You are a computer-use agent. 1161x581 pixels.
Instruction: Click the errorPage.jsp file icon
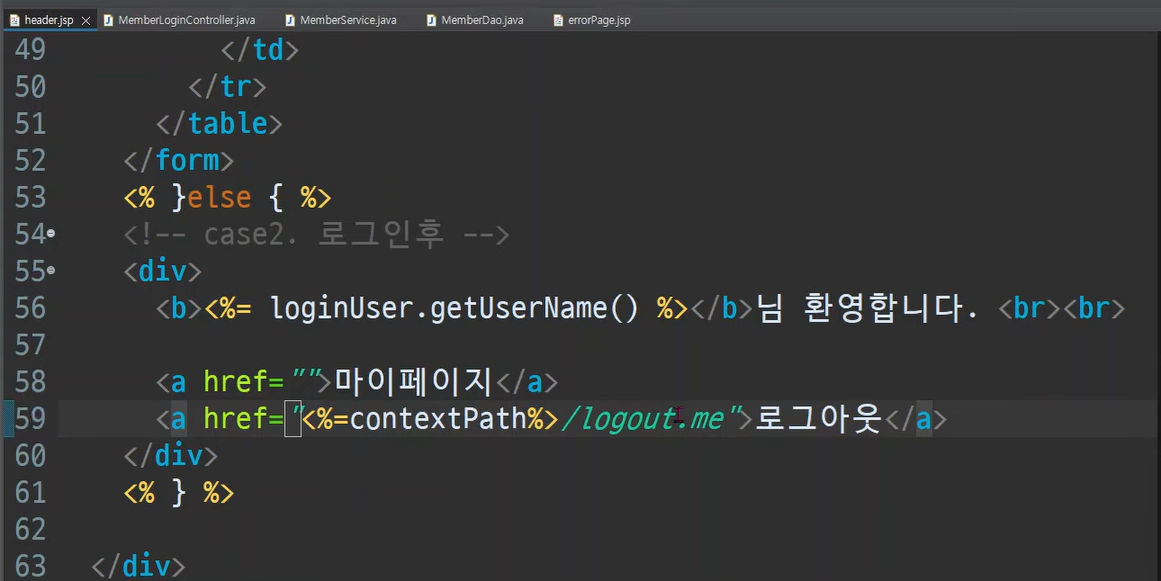(558, 20)
